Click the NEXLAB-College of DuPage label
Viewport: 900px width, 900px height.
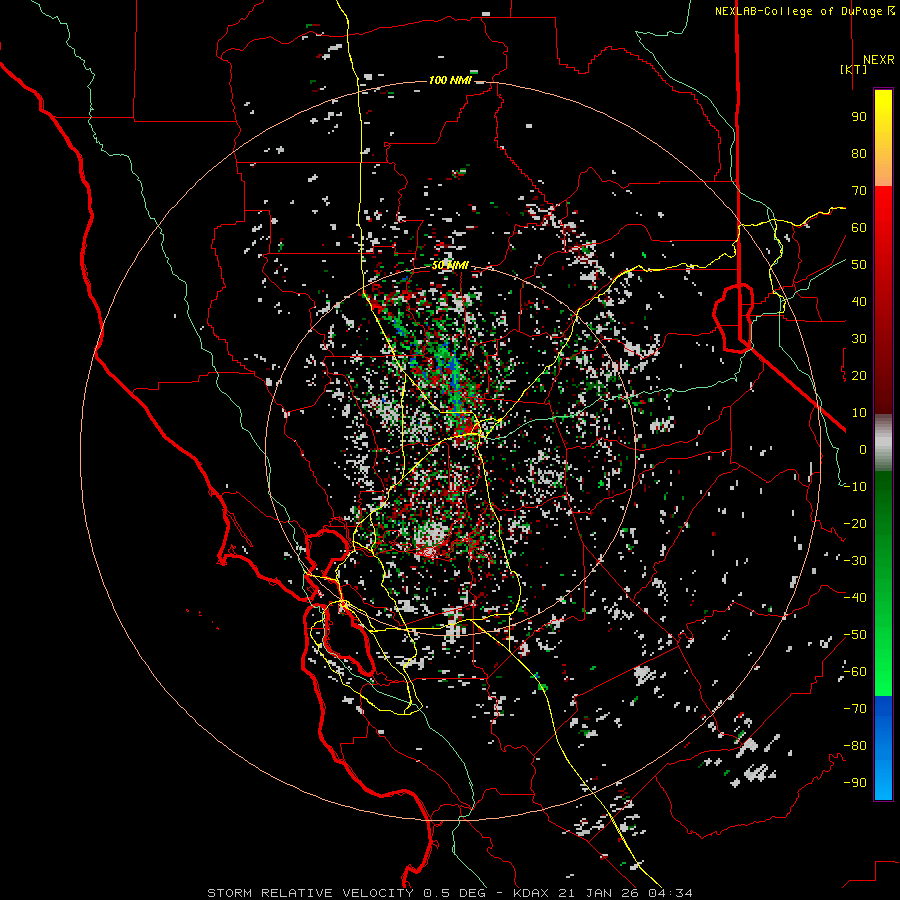(804, 11)
